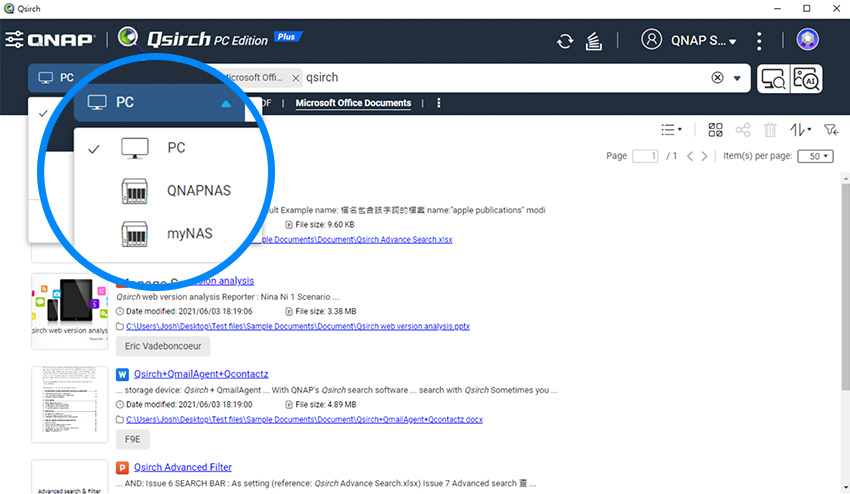
Task: Open the filter funnel icon
Action: 830,130
